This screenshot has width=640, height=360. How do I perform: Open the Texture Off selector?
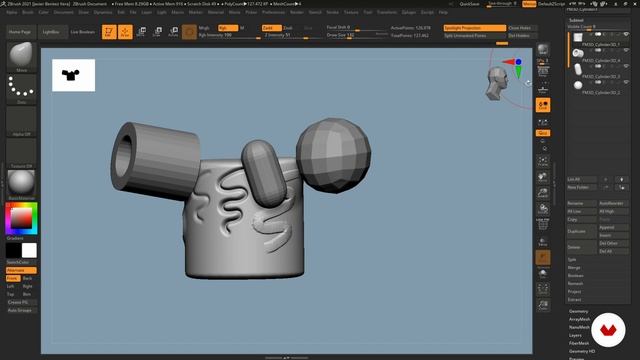pos(21,153)
